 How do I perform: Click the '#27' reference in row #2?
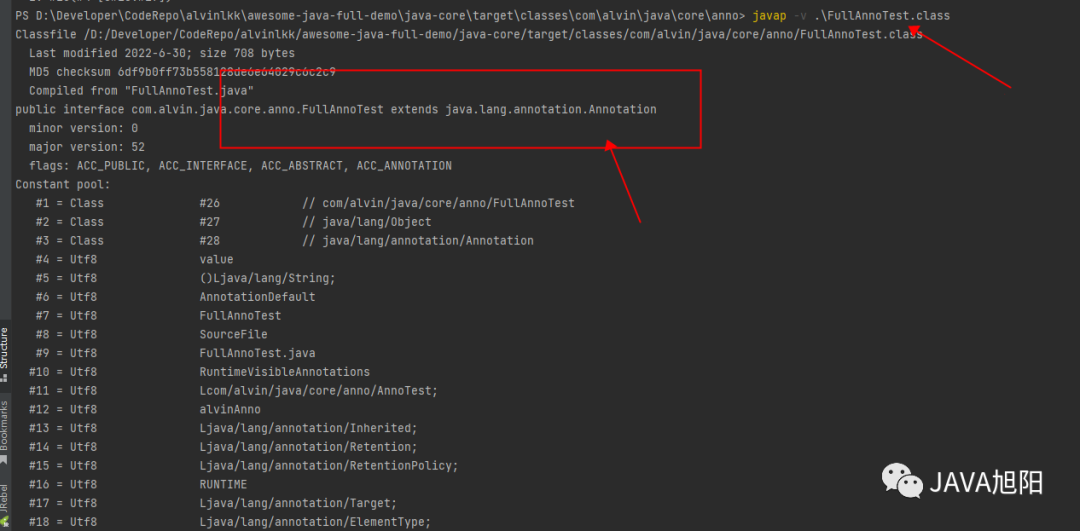pos(209,222)
